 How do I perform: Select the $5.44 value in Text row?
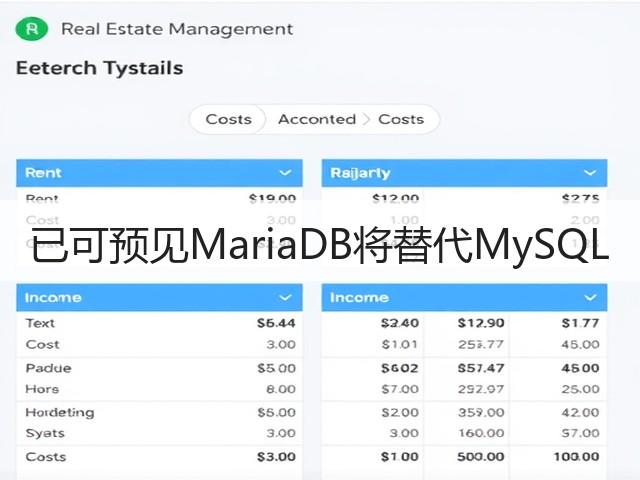pyautogui.click(x=276, y=323)
